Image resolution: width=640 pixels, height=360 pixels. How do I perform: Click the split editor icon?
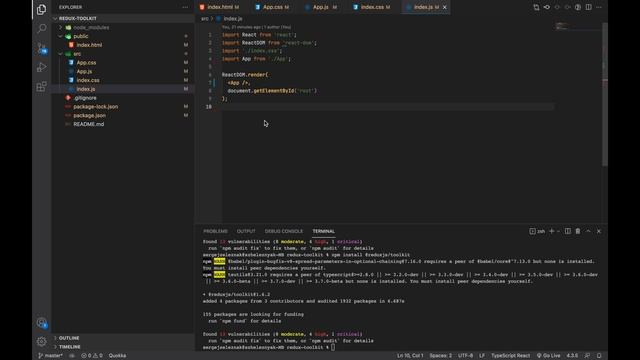point(589,7)
